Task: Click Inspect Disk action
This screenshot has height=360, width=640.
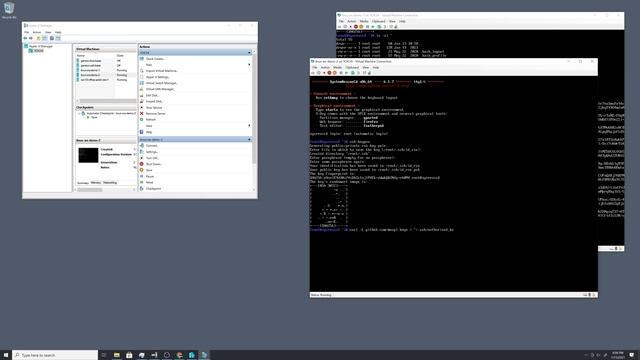Action: [154, 101]
